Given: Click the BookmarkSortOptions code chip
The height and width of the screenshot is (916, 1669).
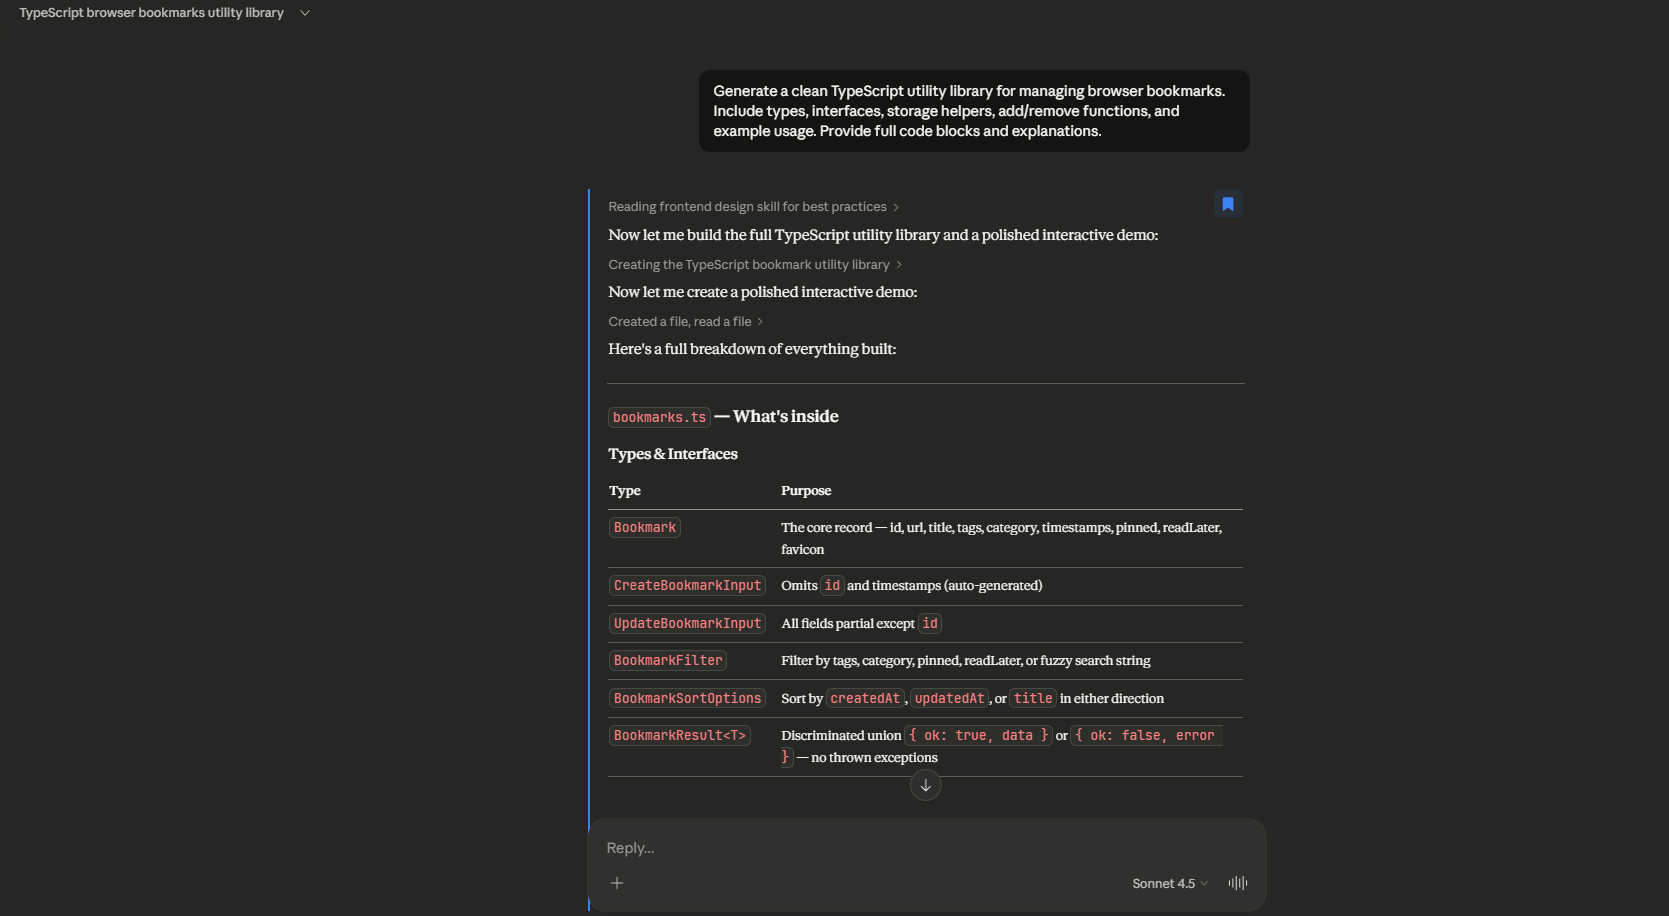Looking at the screenshot, I should tap(687, 698).
